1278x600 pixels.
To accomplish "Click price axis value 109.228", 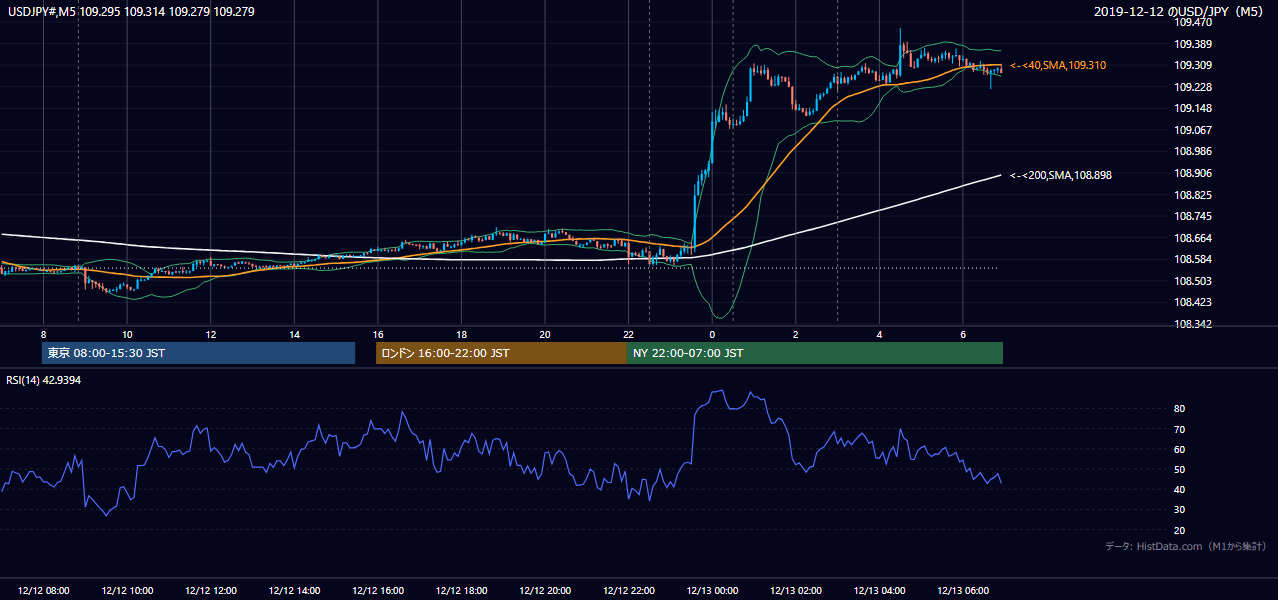I will pyautogui.click(x=1193, y=87).
